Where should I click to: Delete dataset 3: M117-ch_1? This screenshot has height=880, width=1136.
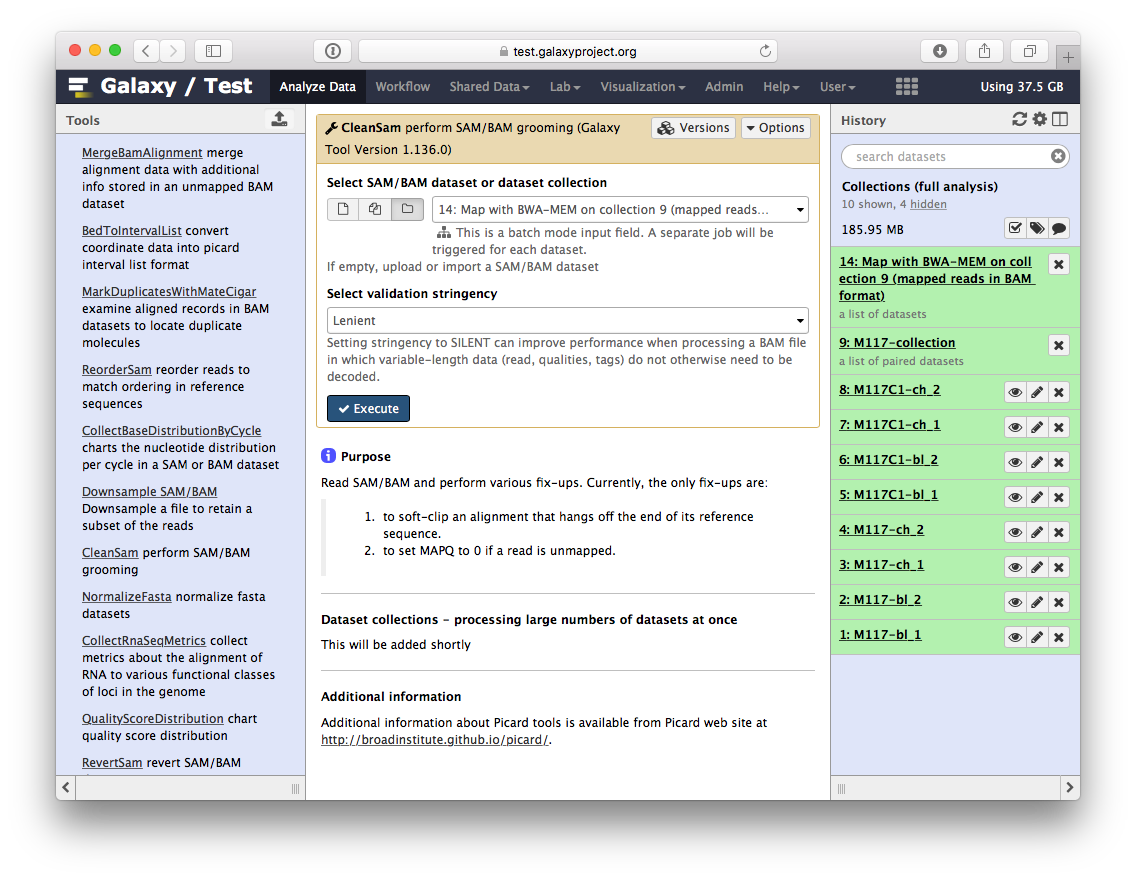click(x=1058, y=567)
